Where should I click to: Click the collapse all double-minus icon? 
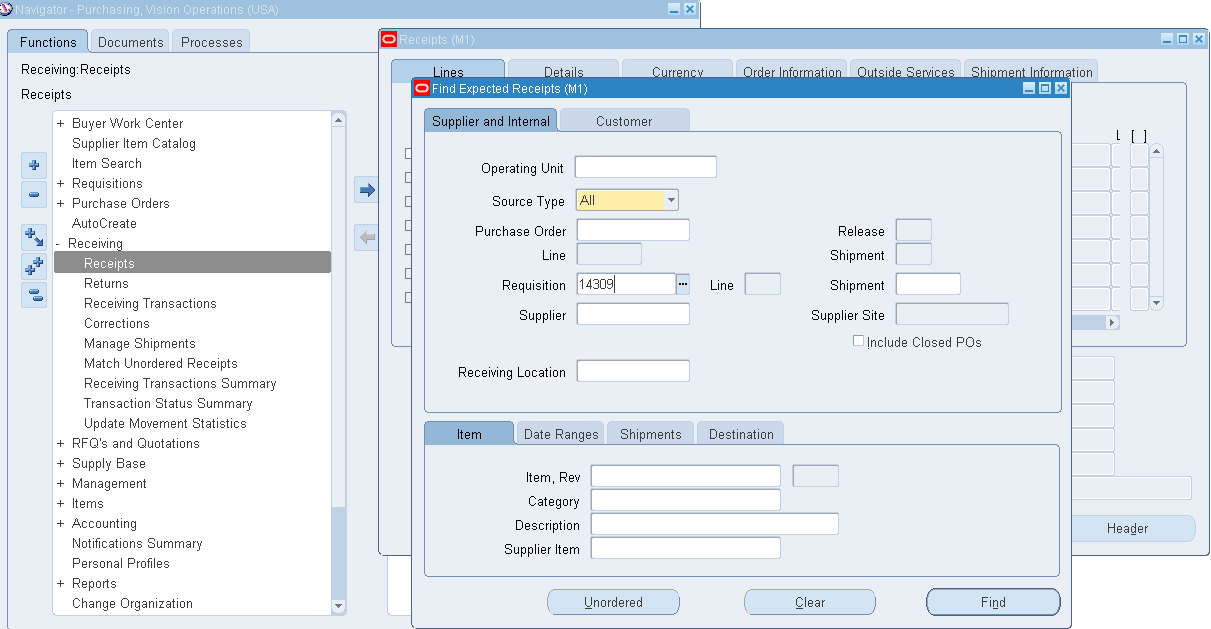coord(34,293)
